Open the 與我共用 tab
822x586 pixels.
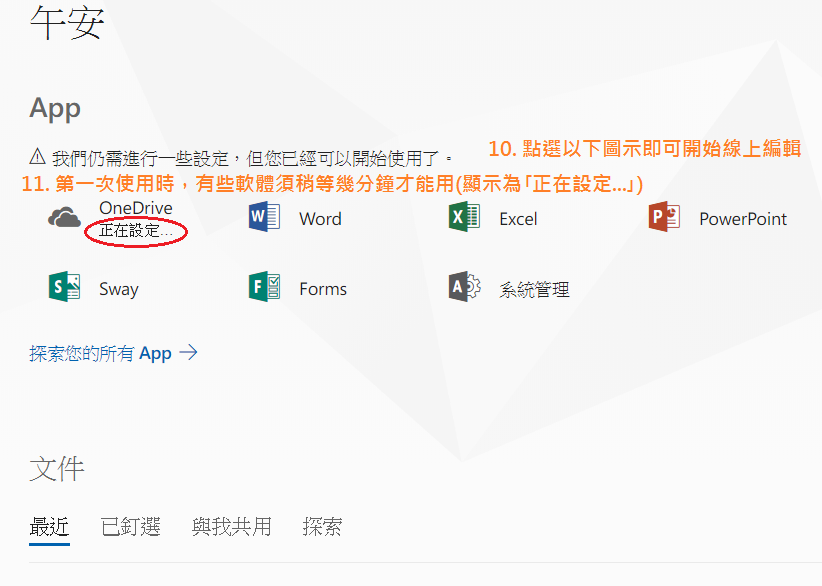(x=232, y=527)
